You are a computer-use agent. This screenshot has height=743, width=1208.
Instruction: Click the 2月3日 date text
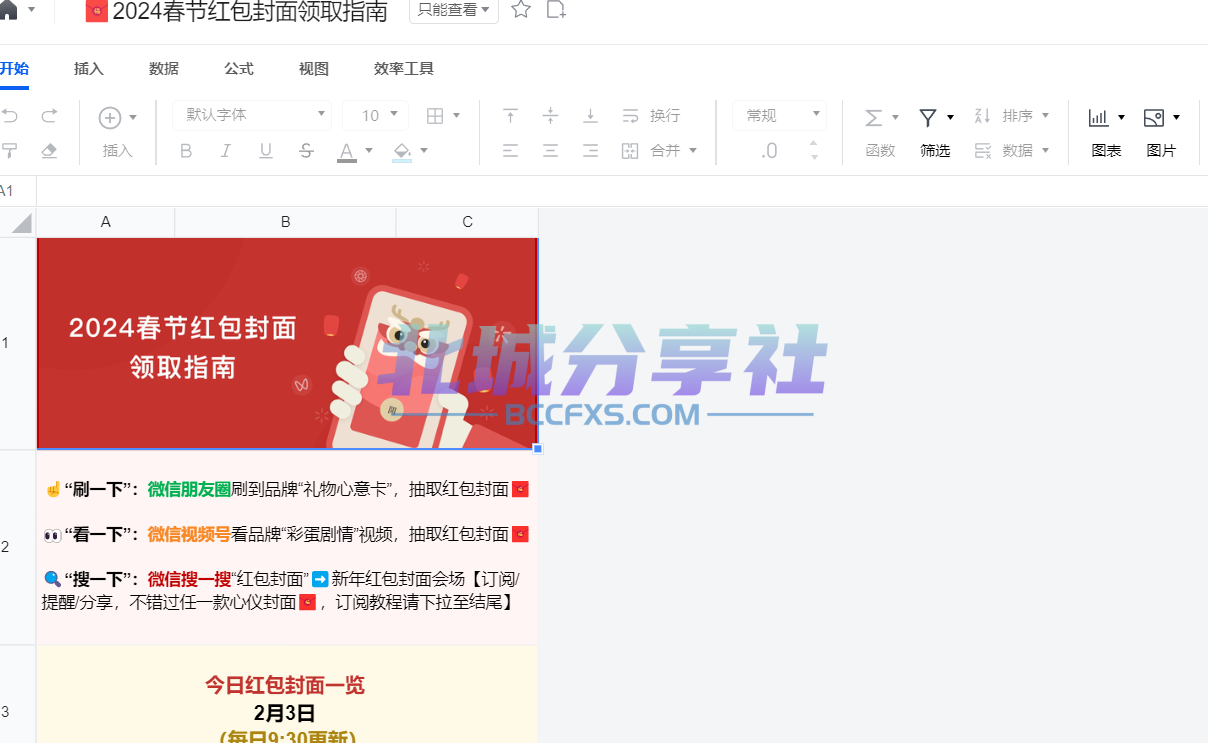pyautogui.click(x=285, y=713)
